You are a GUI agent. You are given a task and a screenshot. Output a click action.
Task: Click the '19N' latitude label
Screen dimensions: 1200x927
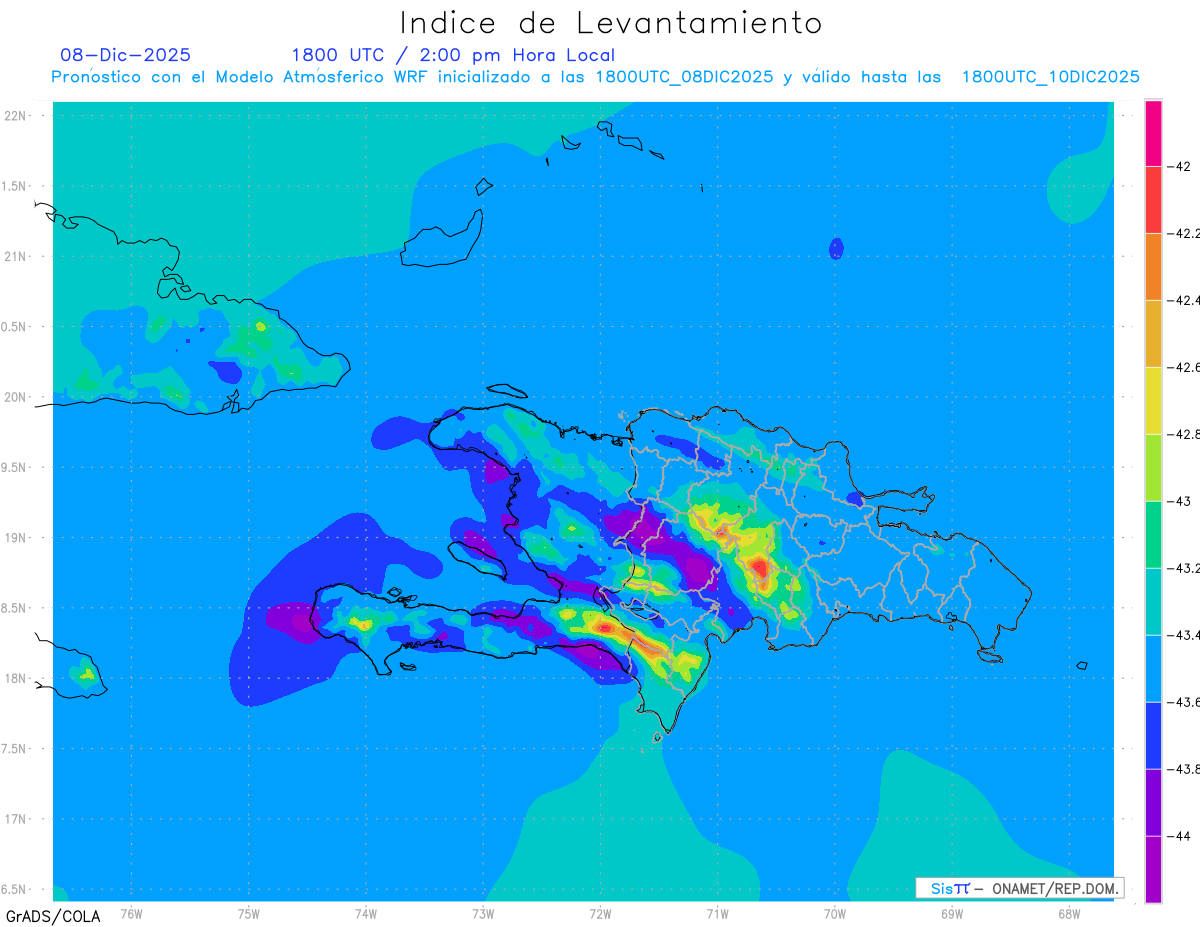tap(16, 538)
